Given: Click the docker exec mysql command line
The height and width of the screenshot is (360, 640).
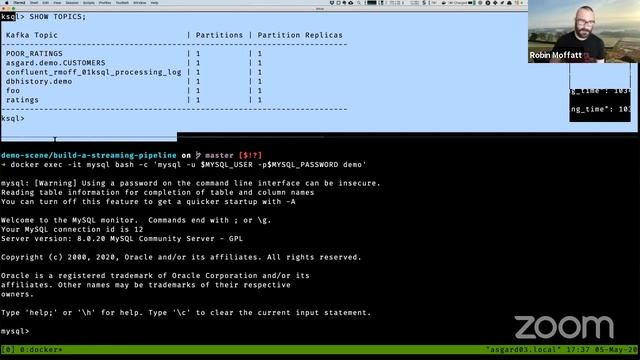Looking at the screenshot, I should tap(184, 165).
